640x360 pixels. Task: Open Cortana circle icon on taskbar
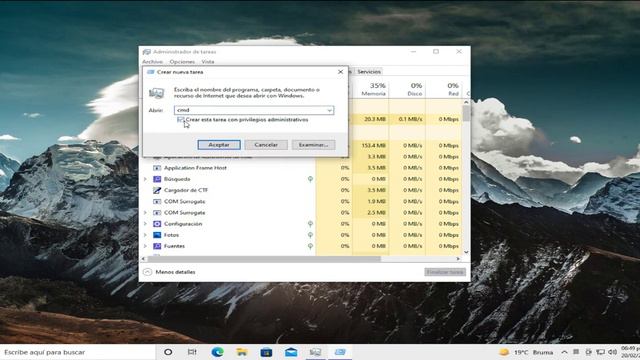click(x=168, y=352)
